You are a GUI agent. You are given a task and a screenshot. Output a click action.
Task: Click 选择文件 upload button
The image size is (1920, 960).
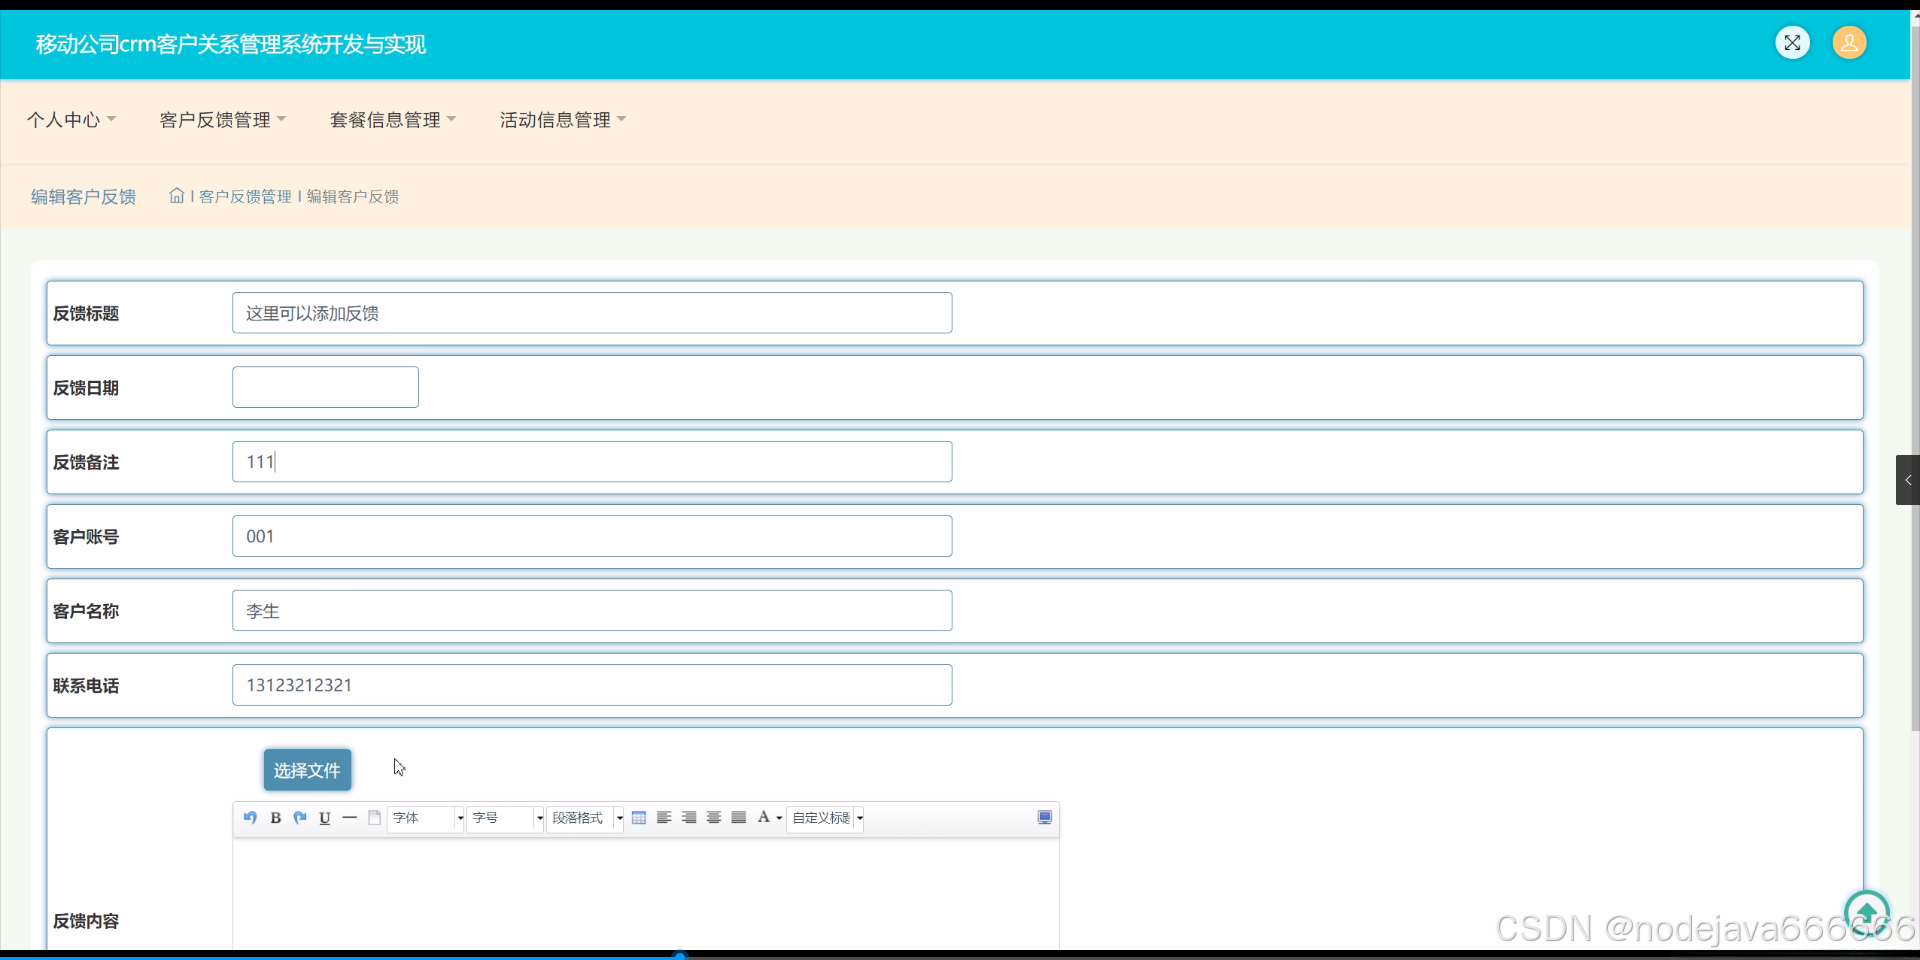pyautogui.click(x=307, y=770)
